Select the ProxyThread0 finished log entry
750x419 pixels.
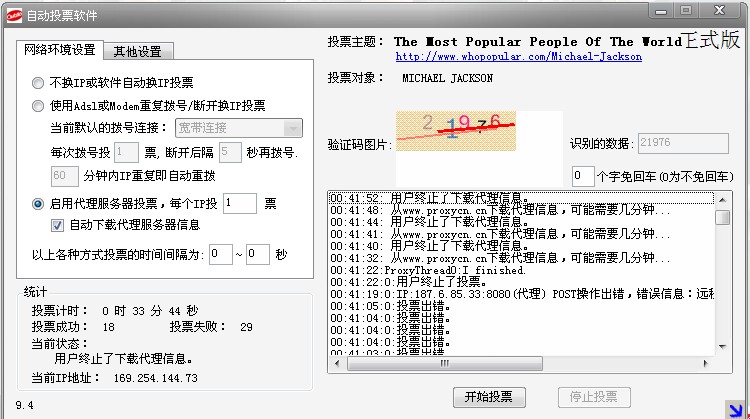click(521, 270)
